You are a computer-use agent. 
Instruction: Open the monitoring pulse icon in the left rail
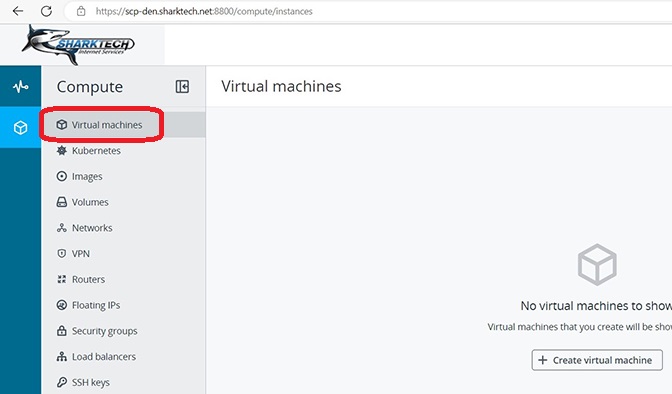(21, 87)
